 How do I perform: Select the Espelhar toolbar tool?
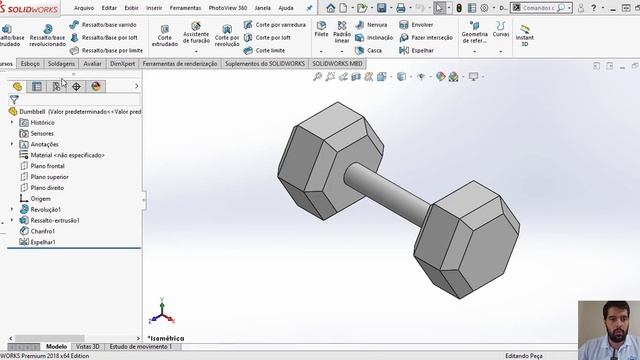pyautogui.click(x=416, y=51)
